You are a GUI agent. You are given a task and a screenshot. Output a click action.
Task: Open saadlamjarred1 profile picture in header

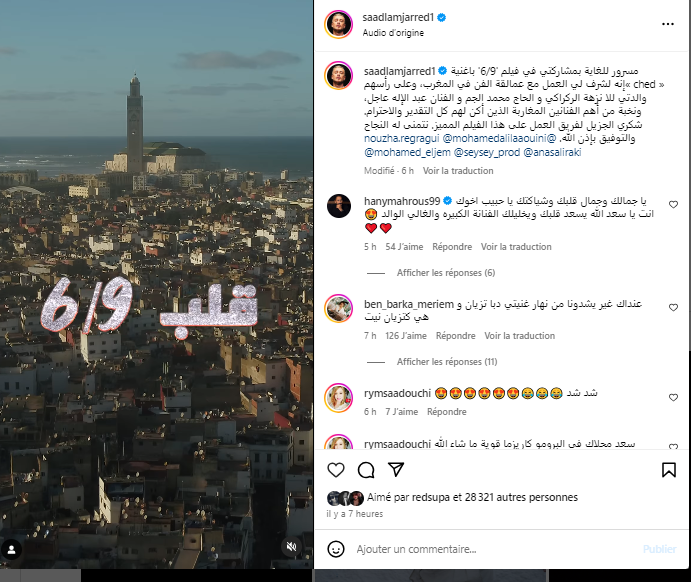[338, 24]
